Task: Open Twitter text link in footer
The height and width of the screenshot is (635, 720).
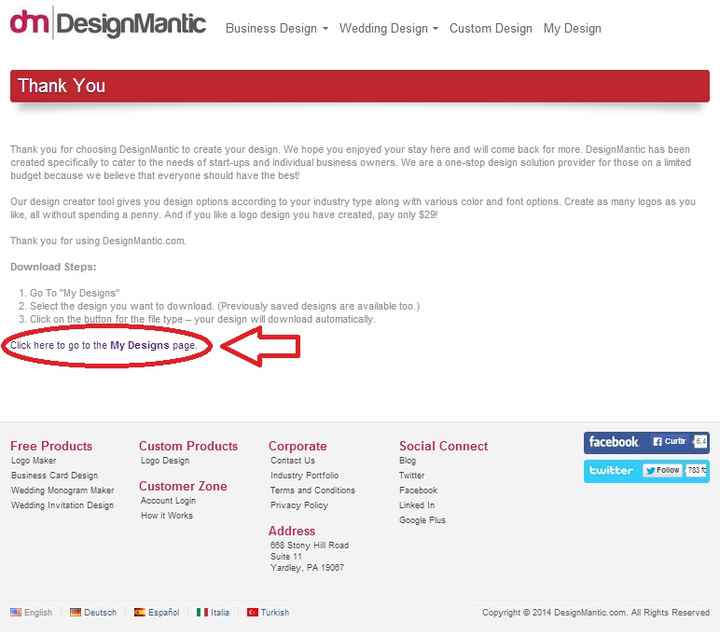Action: click(x=412, y=475)
